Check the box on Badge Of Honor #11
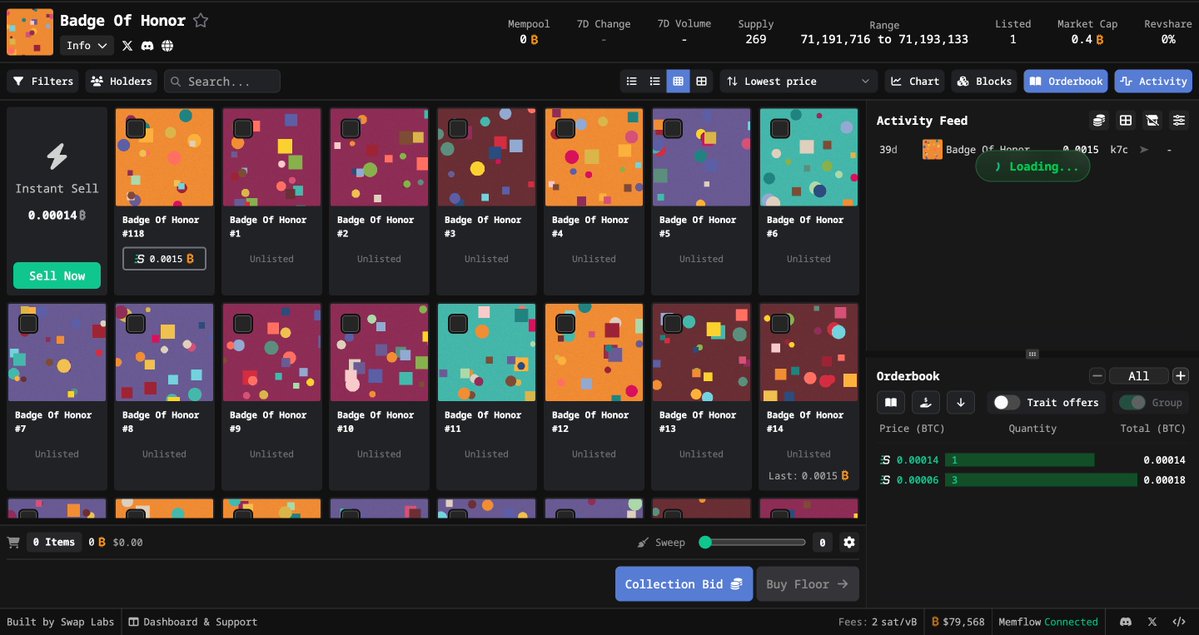 pyautogui.click(x=457, y=324)
